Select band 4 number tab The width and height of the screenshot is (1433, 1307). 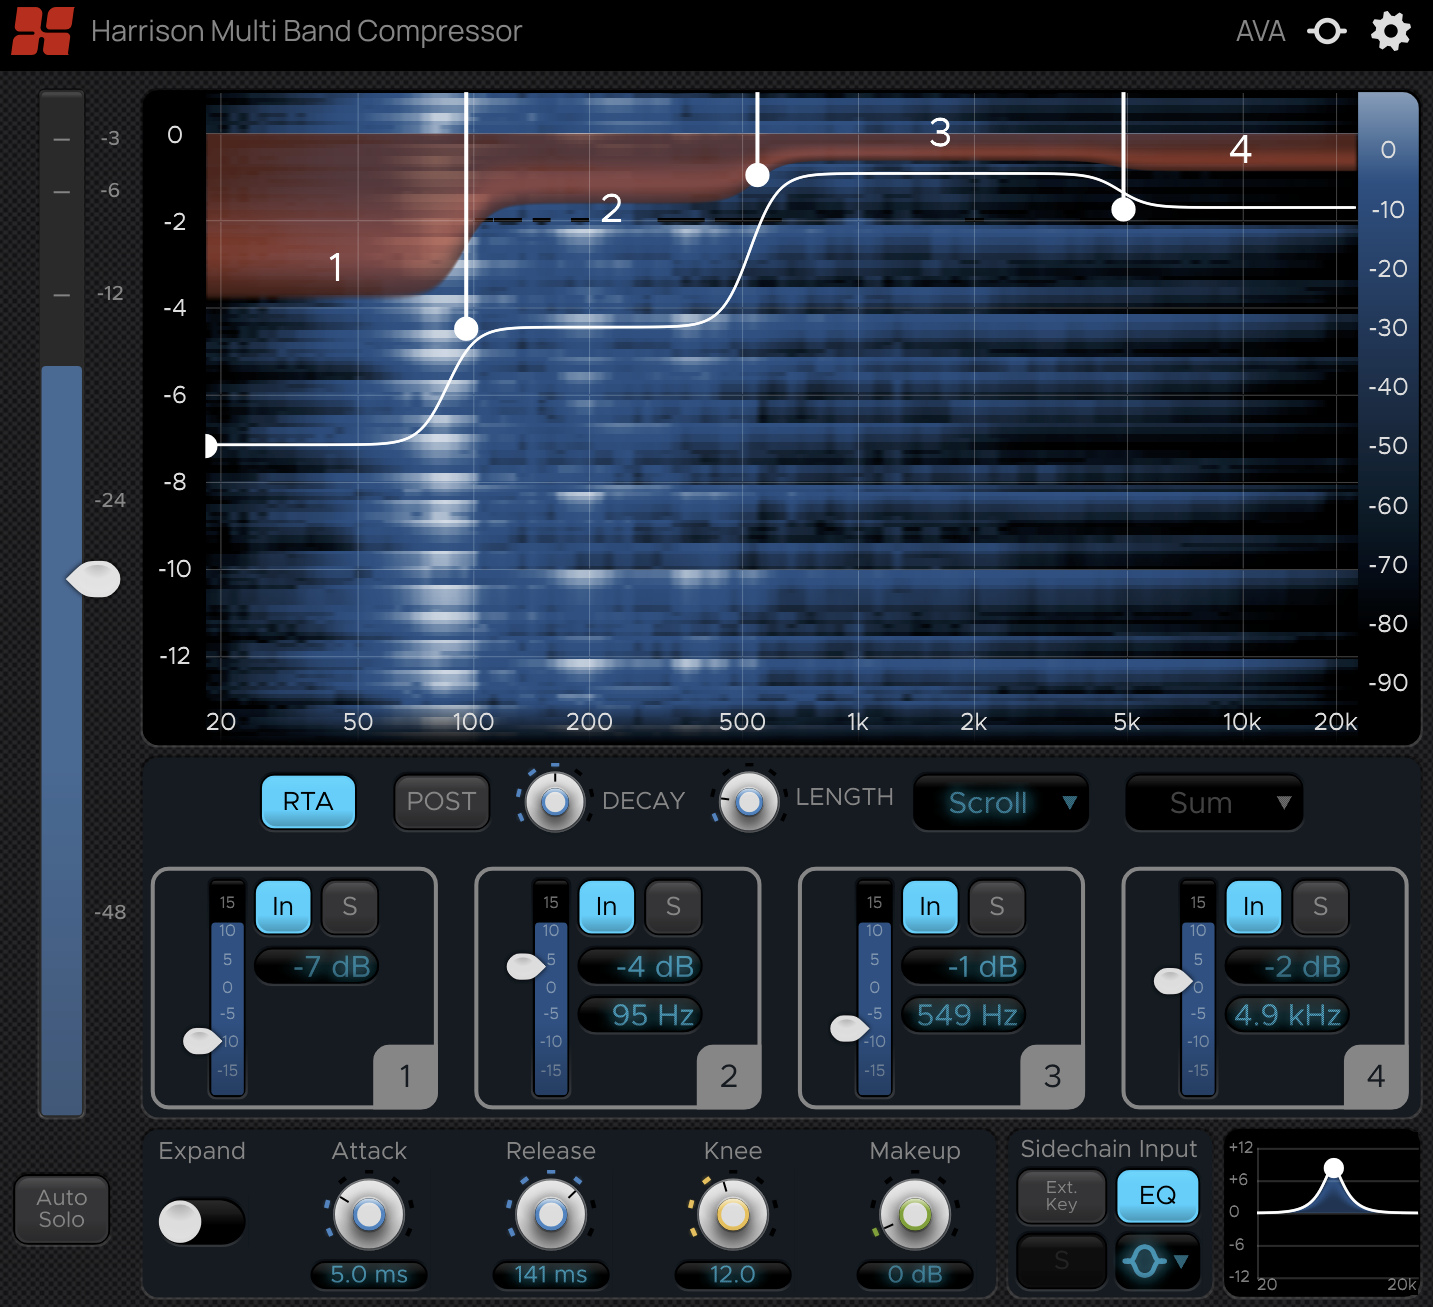(x=1375, y=1076)
